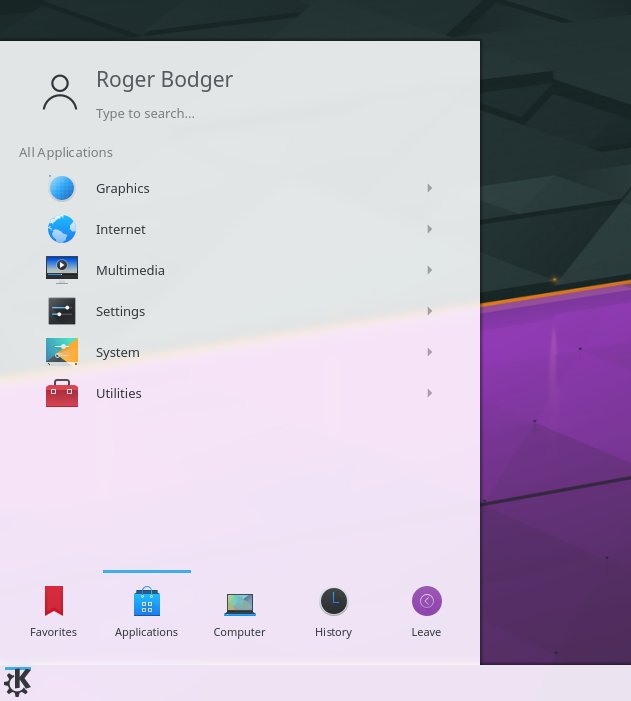Screen dimensions: 631x701
Task: Switch to the Favorites tab label
Action: tap(54, 632)
